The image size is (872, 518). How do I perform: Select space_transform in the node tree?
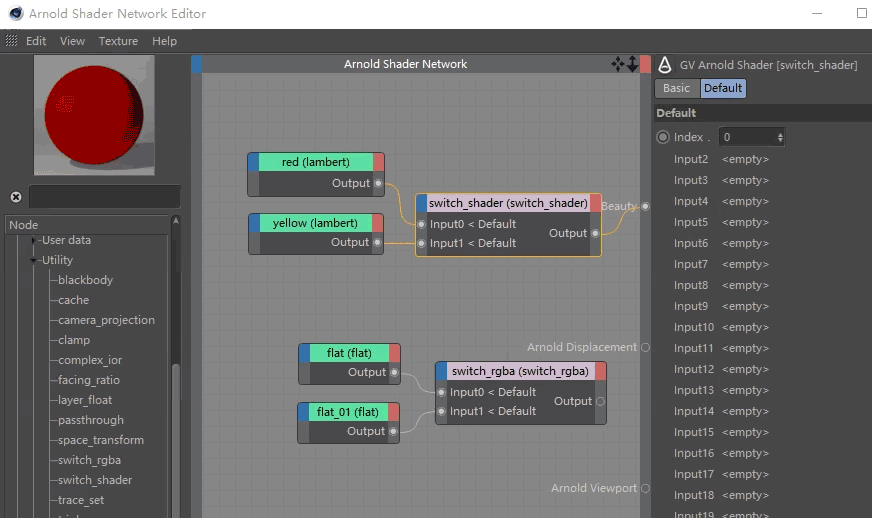click(101, 440)
